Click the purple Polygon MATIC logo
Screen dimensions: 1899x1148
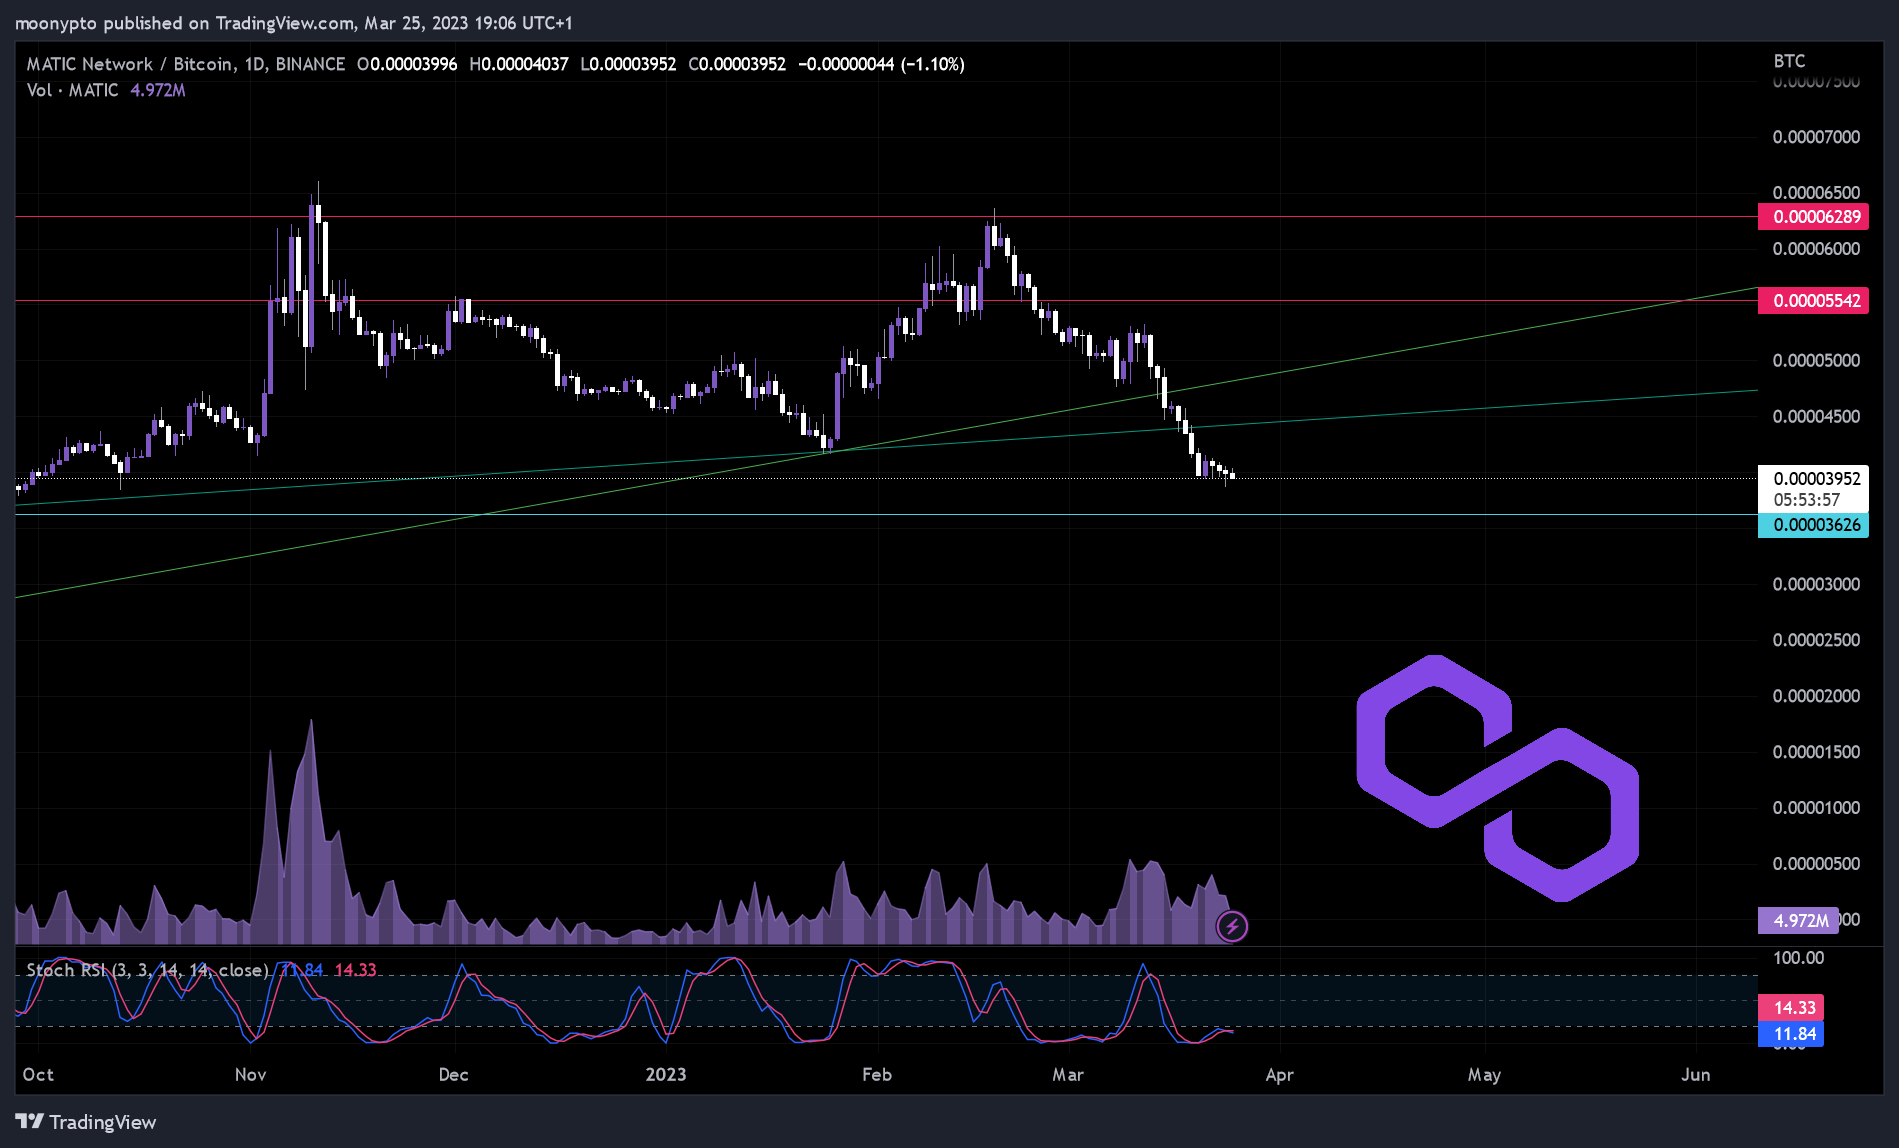tap(1497, 778)
